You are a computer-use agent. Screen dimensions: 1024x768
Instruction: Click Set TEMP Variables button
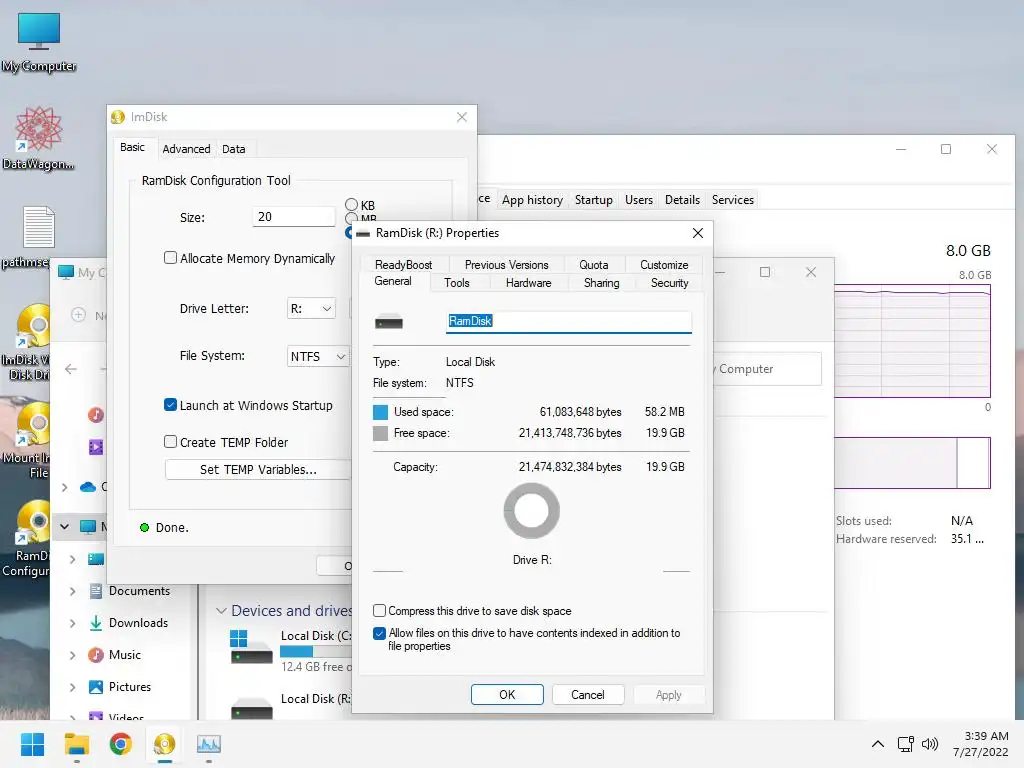[258, 470]
